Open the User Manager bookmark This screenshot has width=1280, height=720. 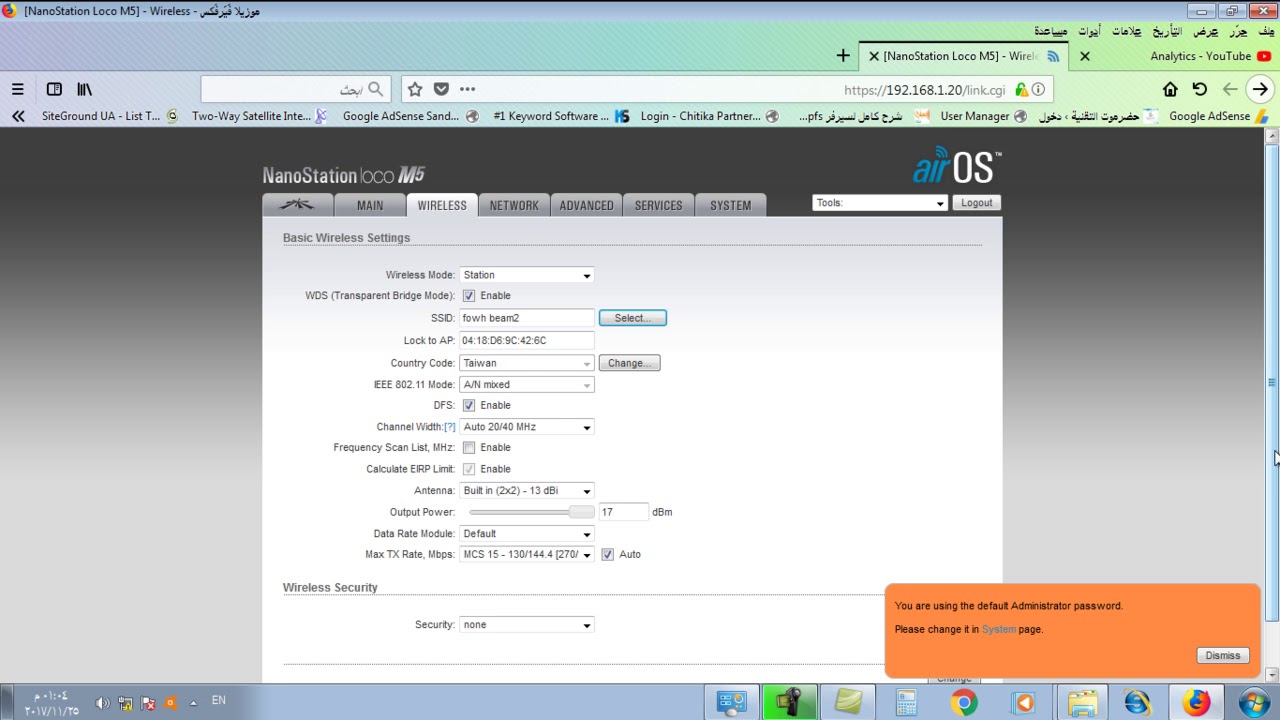point(984,116)
